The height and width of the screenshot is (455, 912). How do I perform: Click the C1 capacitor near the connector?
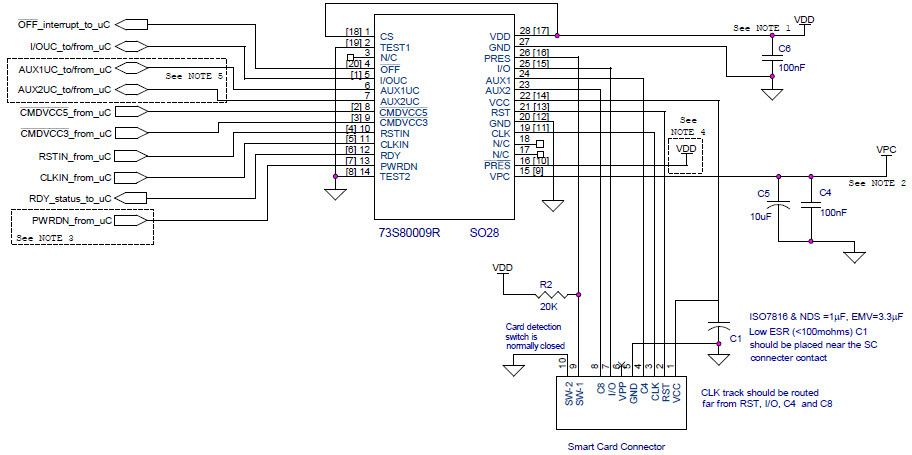(x=717, y=326)
